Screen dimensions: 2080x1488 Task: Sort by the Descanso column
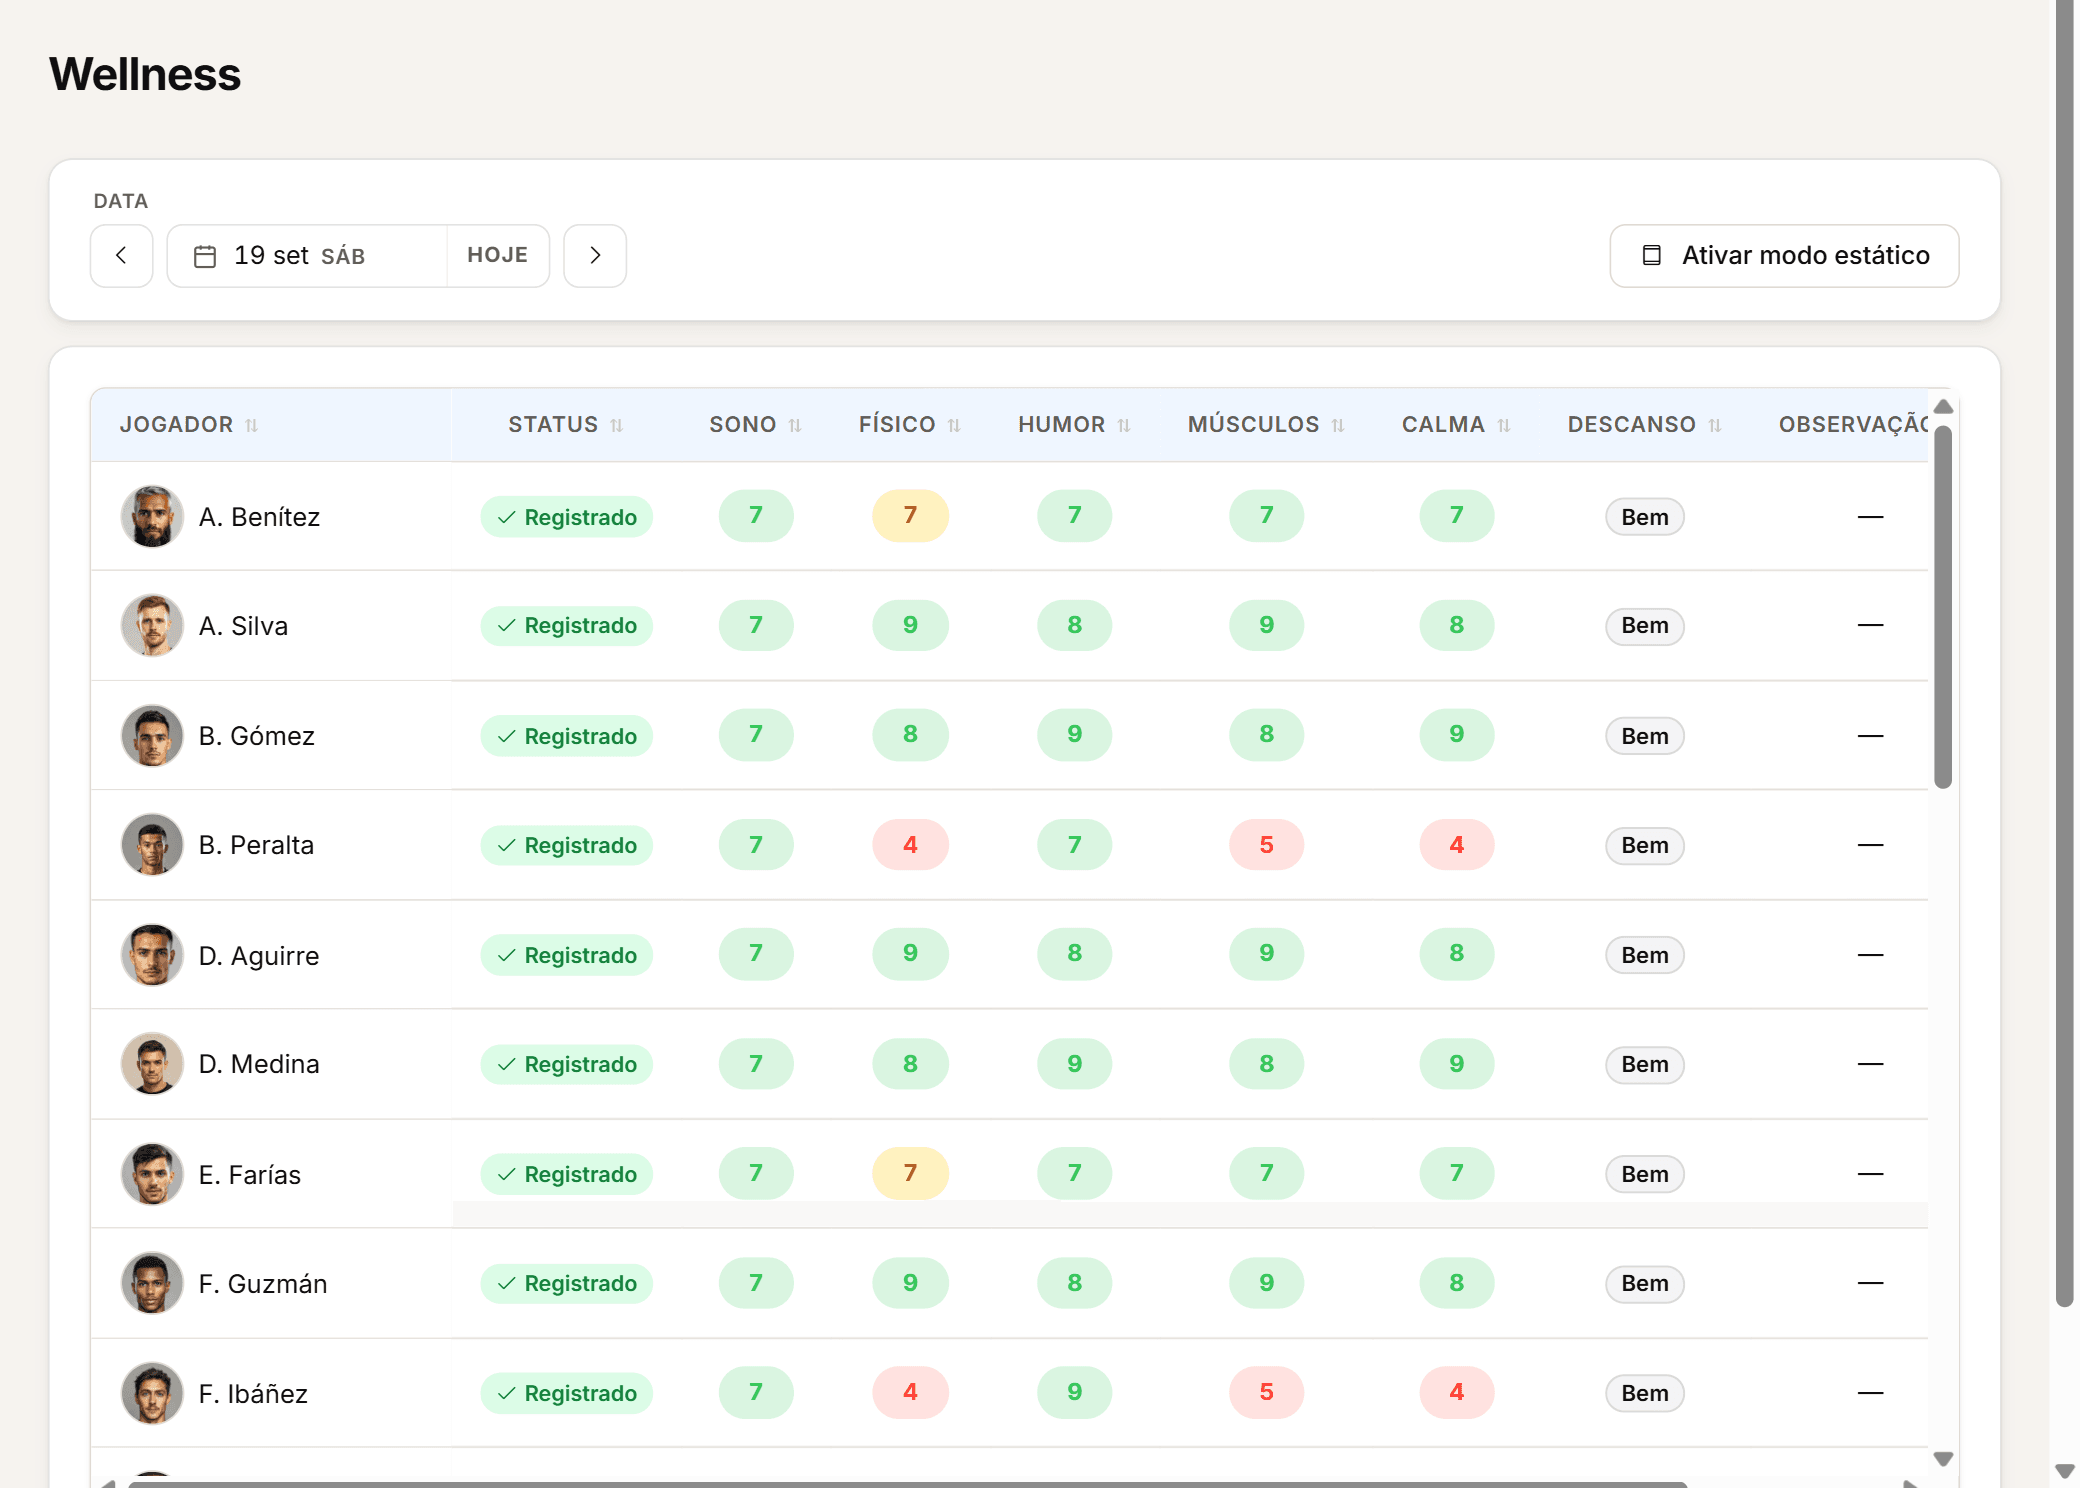pyautogui.click(x=1645, y=425)
